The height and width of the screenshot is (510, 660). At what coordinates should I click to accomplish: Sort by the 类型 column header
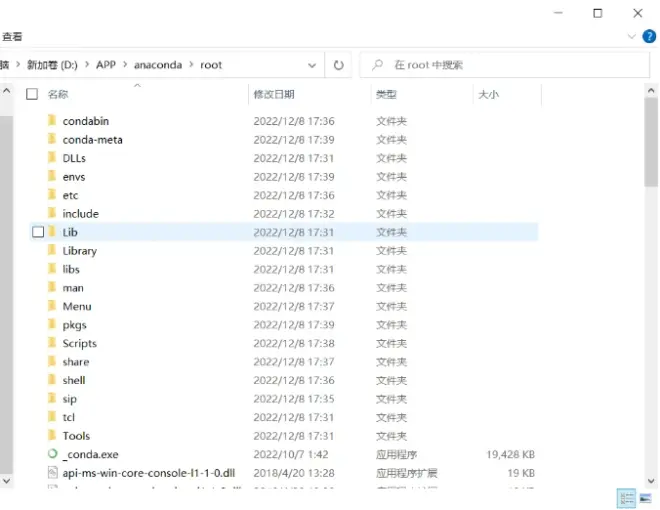click(x=386, y=94)
